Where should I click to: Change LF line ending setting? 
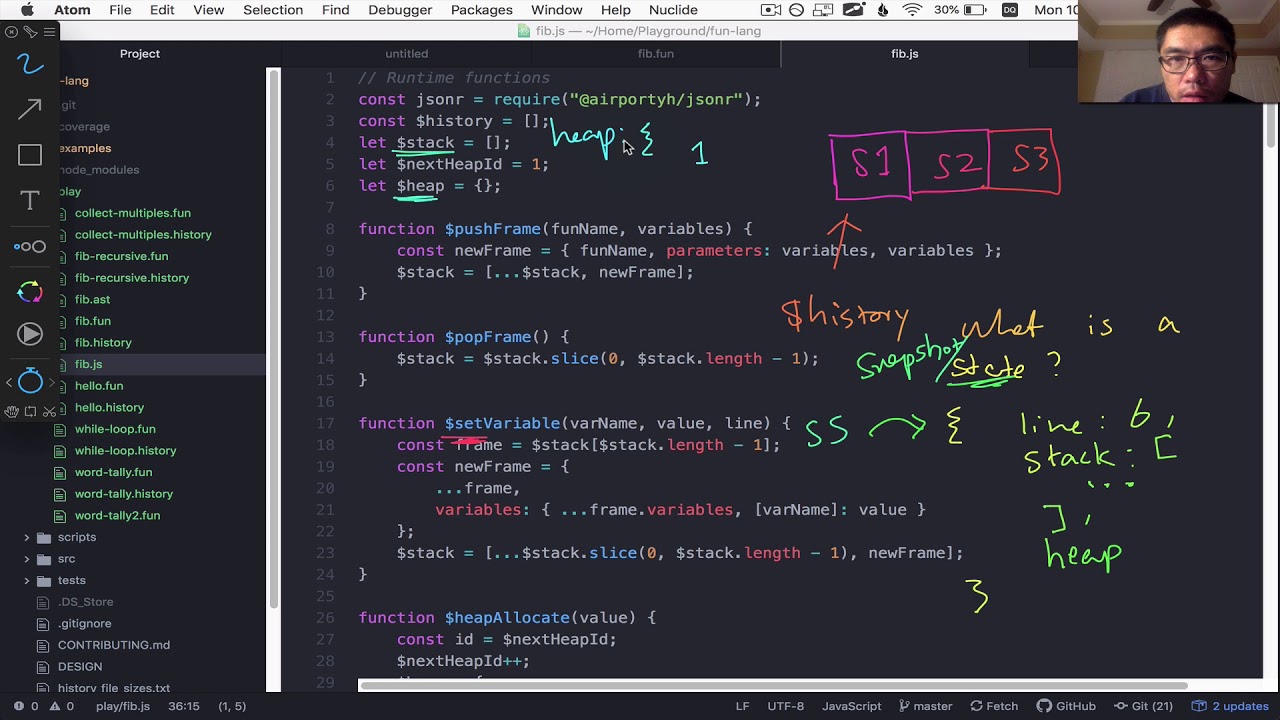742,706
